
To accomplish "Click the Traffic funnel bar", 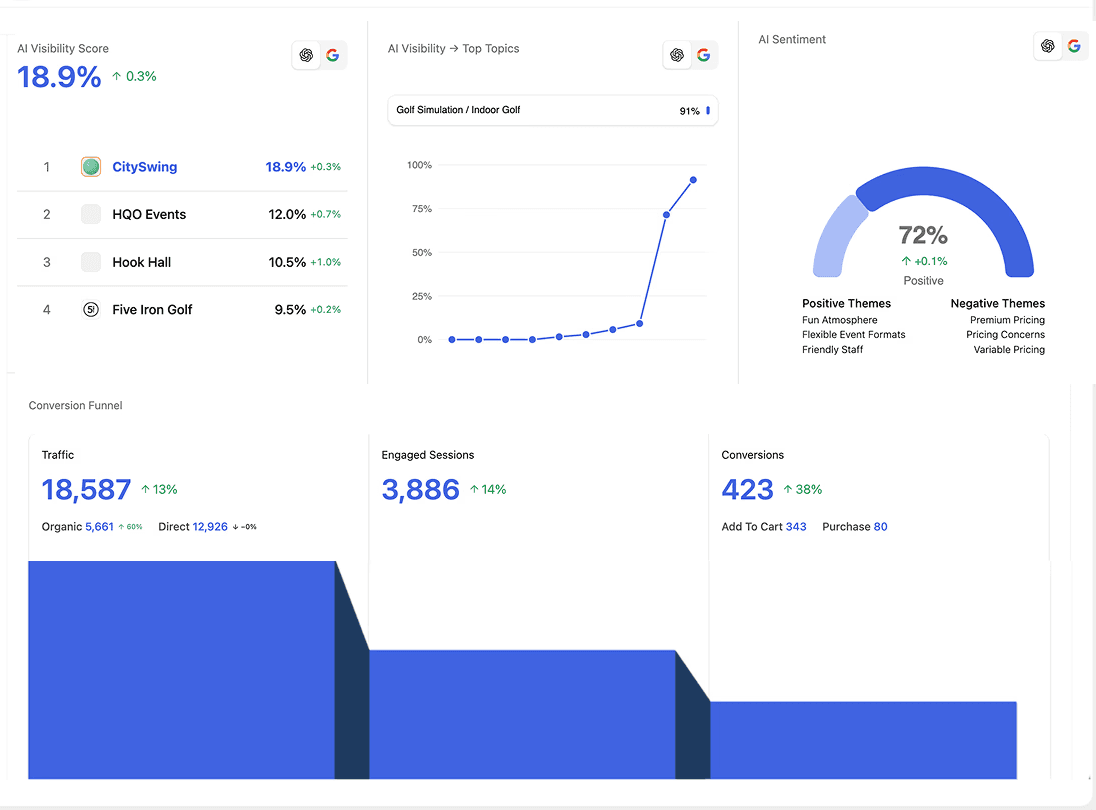I will coord(182,670).
